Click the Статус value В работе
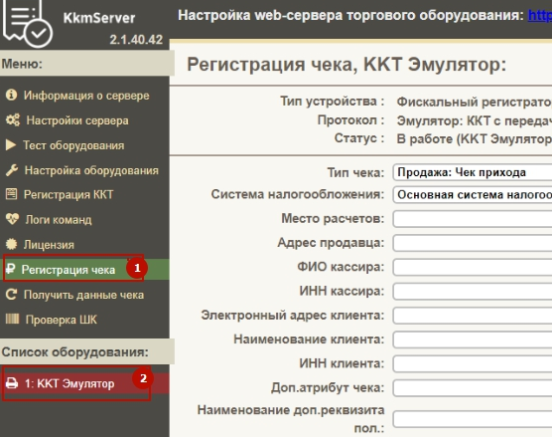 click(474, 139)
